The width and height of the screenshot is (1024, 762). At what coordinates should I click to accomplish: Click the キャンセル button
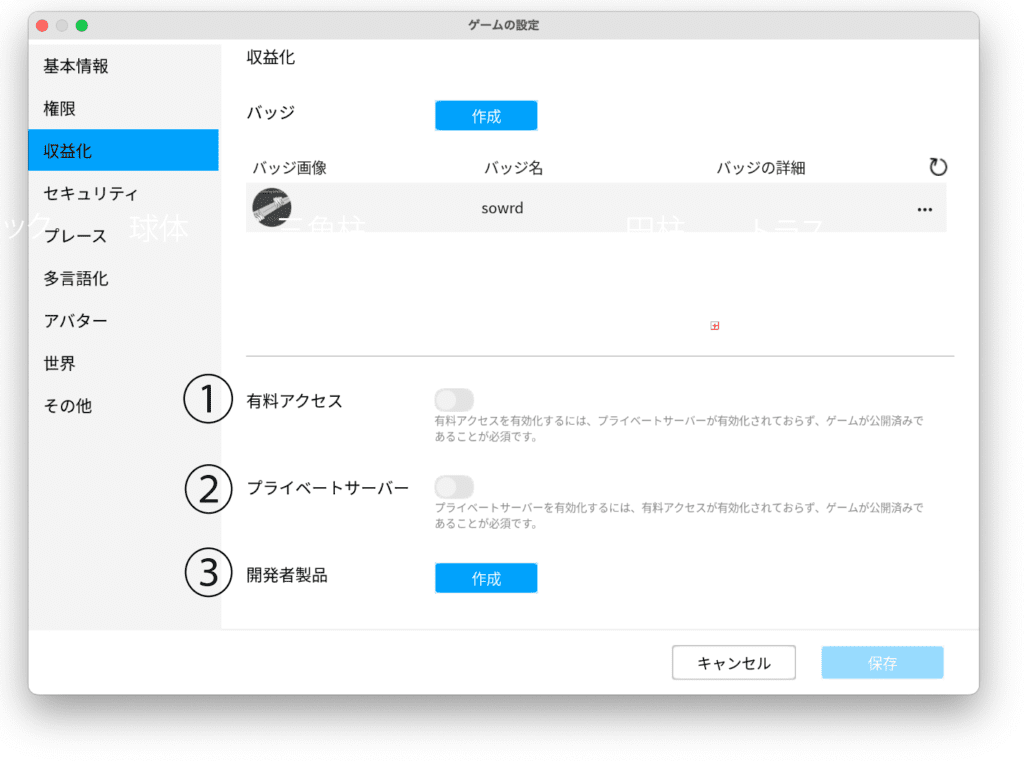pos(733,663)
